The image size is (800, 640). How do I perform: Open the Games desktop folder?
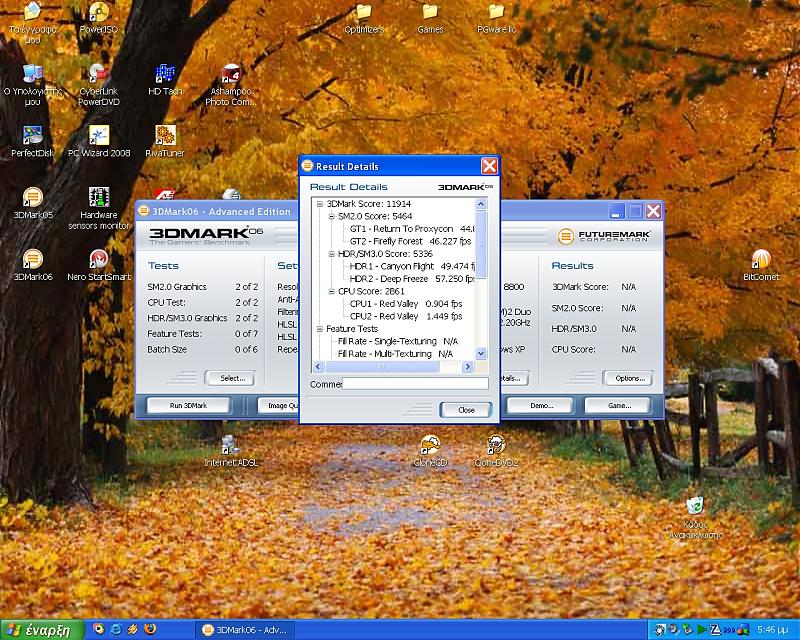point(430,18)
